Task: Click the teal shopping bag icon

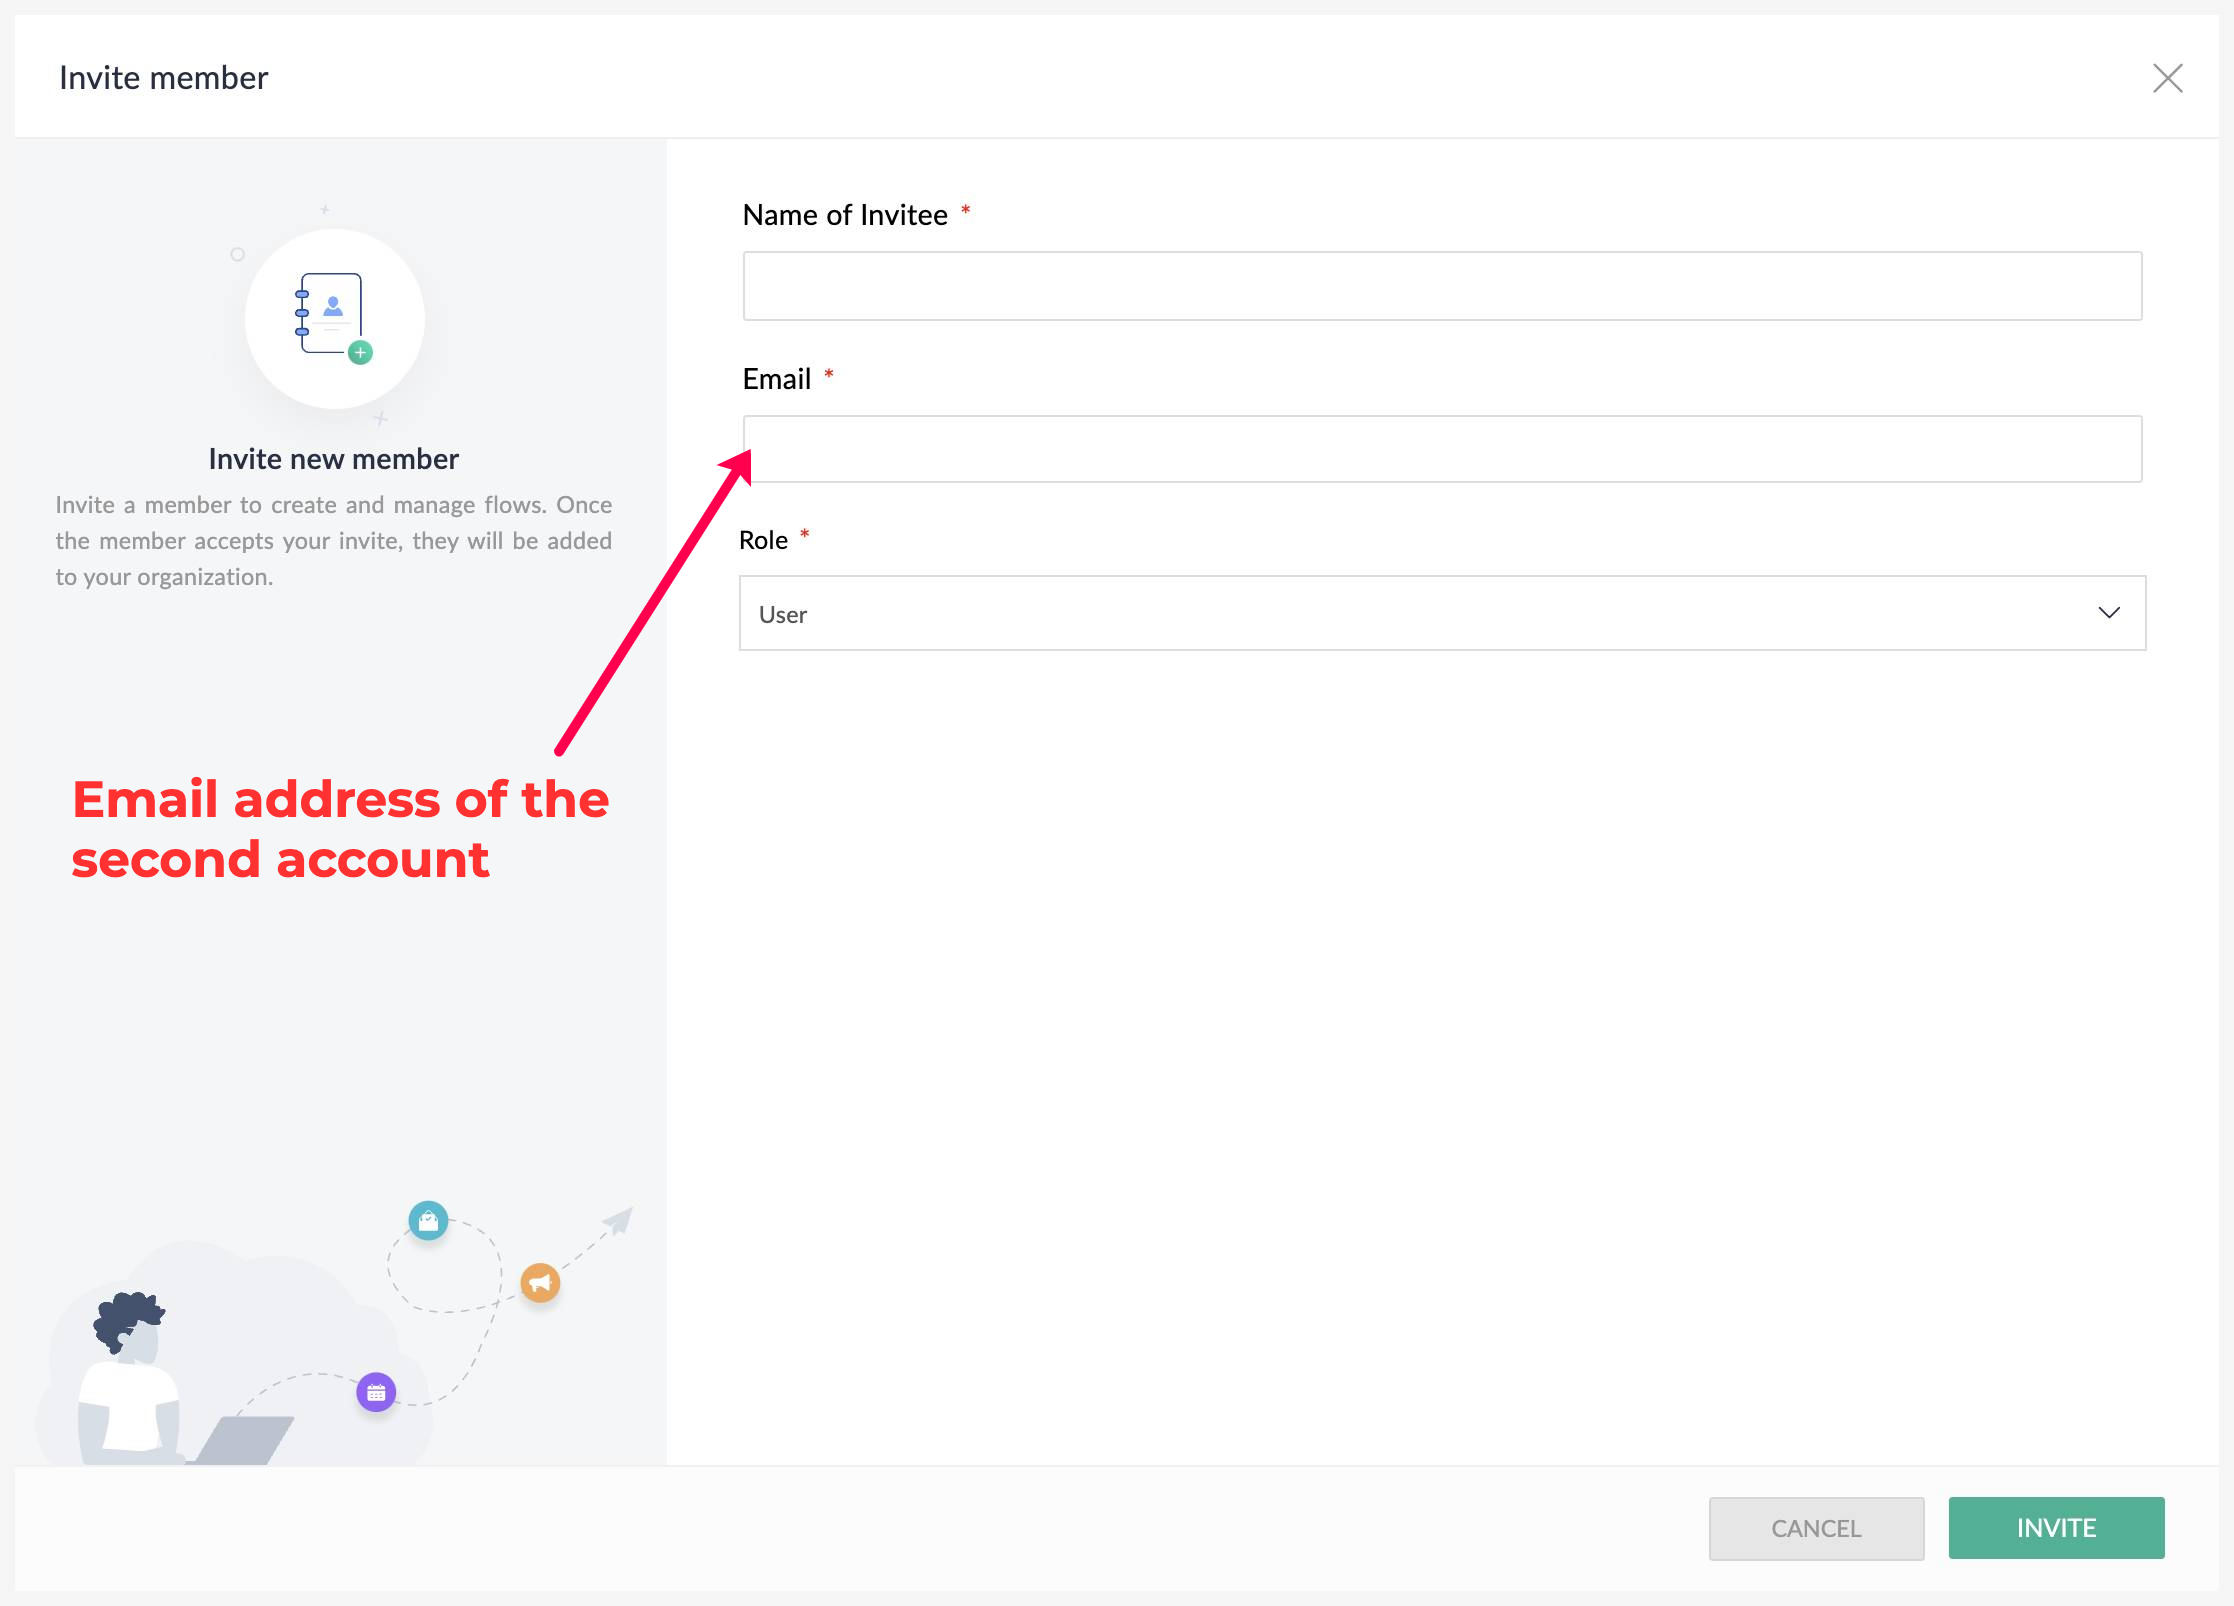Action: 428,1220
